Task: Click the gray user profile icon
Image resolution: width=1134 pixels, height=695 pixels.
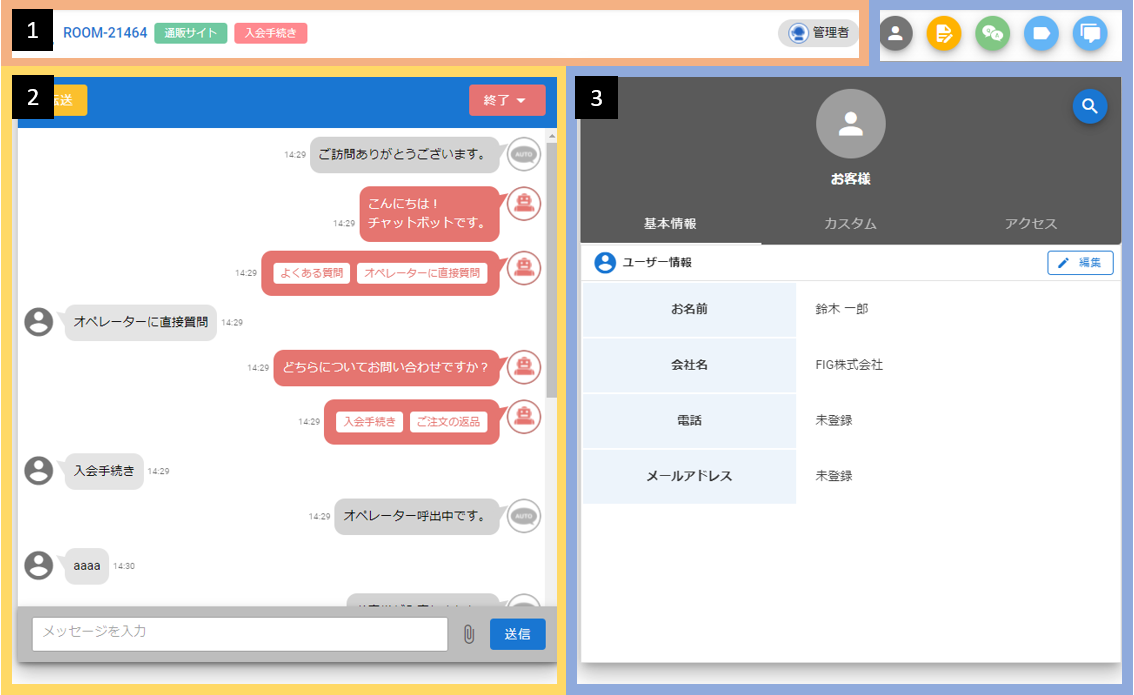Action: pyautogui.click(x=895, y=33)
